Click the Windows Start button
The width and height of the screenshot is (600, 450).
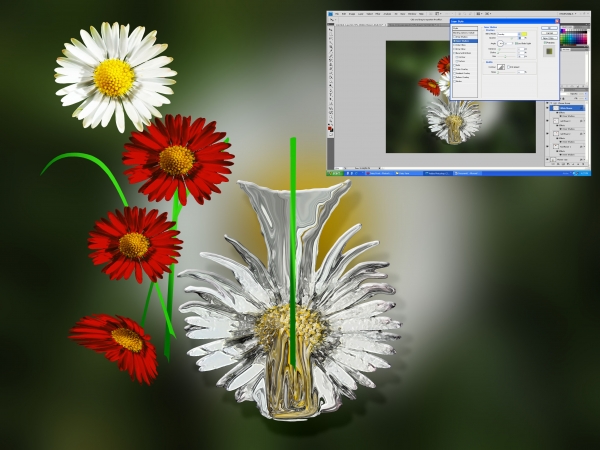tap(335, 173)
